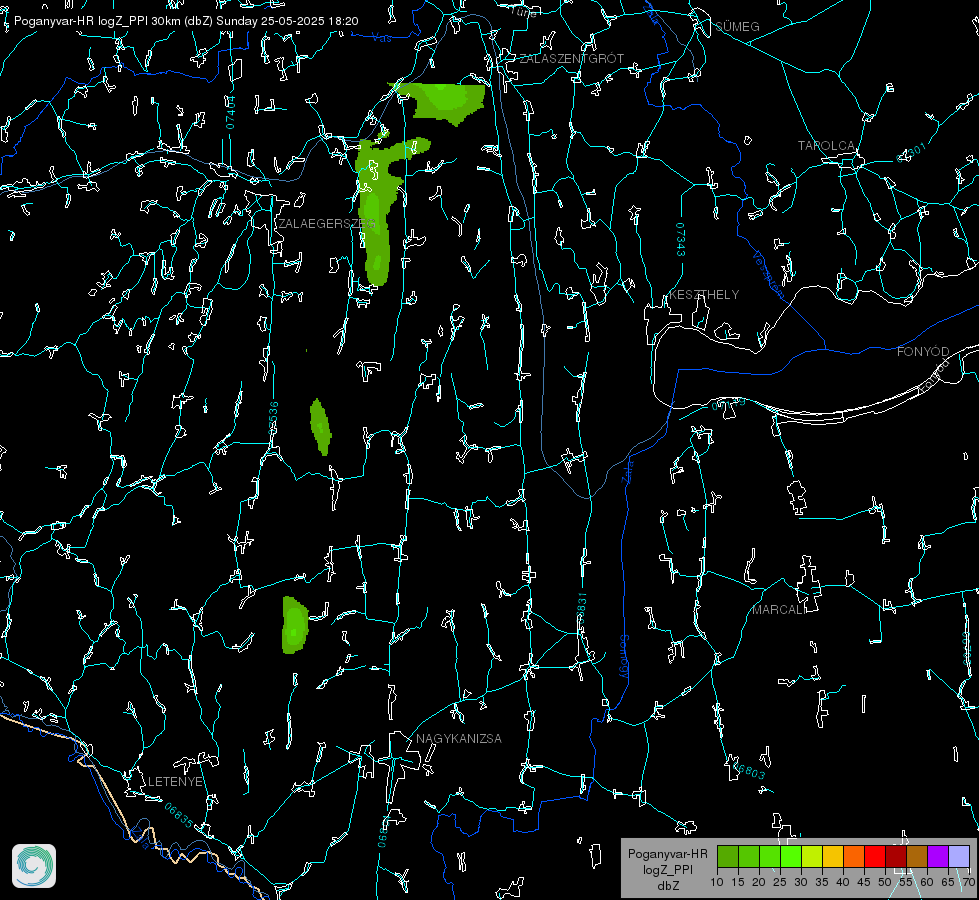Click the LETENYE city label
This screenshot has width=979, height=900.
(175, 782)
